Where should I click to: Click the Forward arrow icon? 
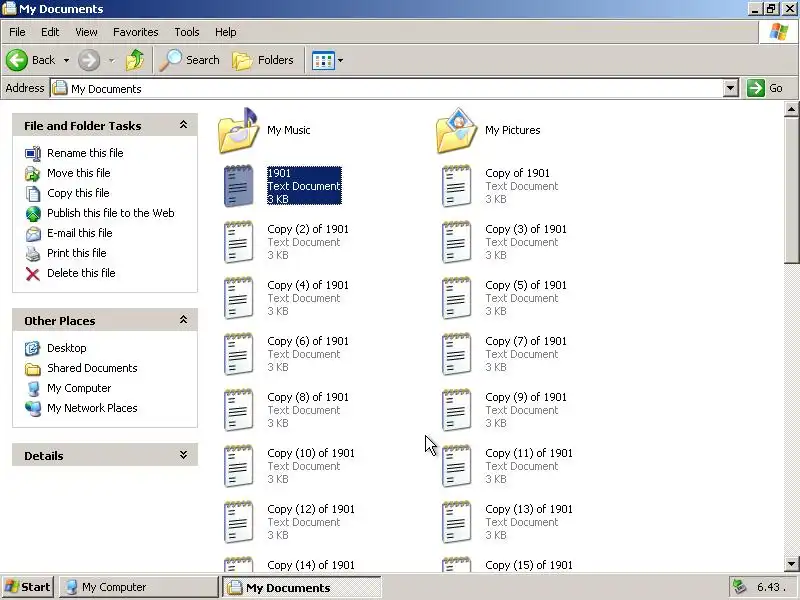point(89,60)
